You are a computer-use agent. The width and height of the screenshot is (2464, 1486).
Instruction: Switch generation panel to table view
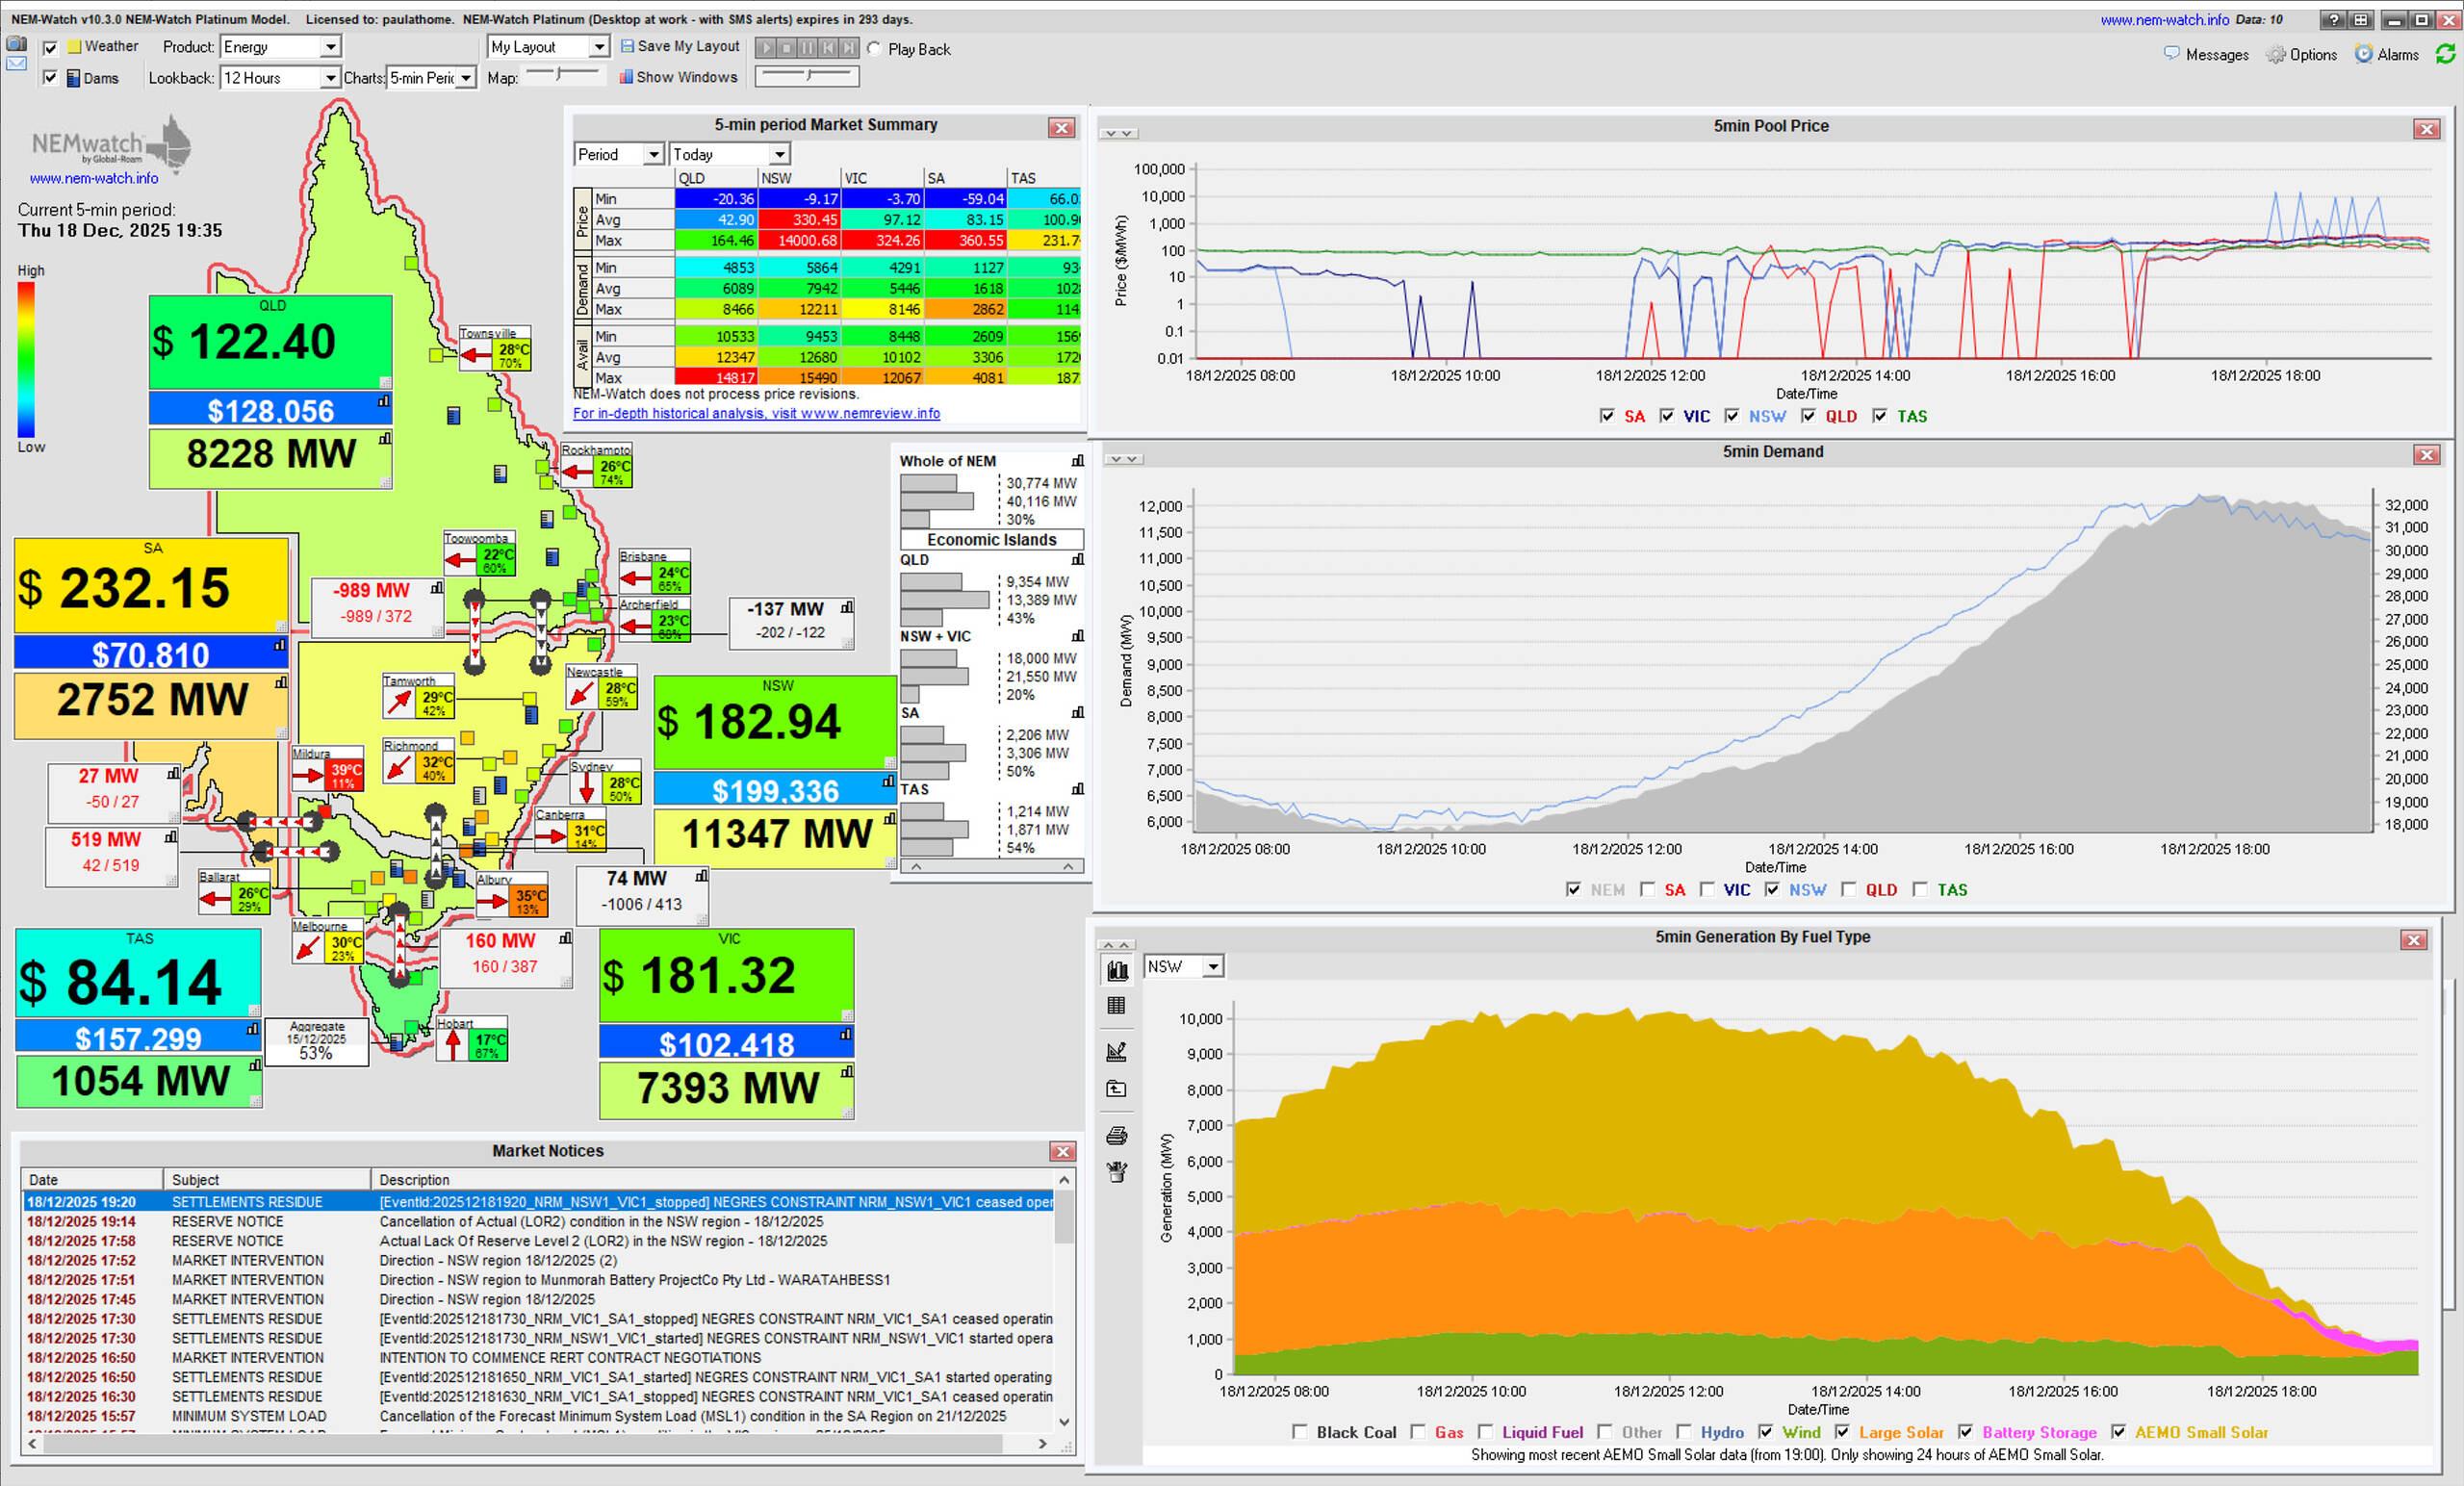[1117, 1005]
